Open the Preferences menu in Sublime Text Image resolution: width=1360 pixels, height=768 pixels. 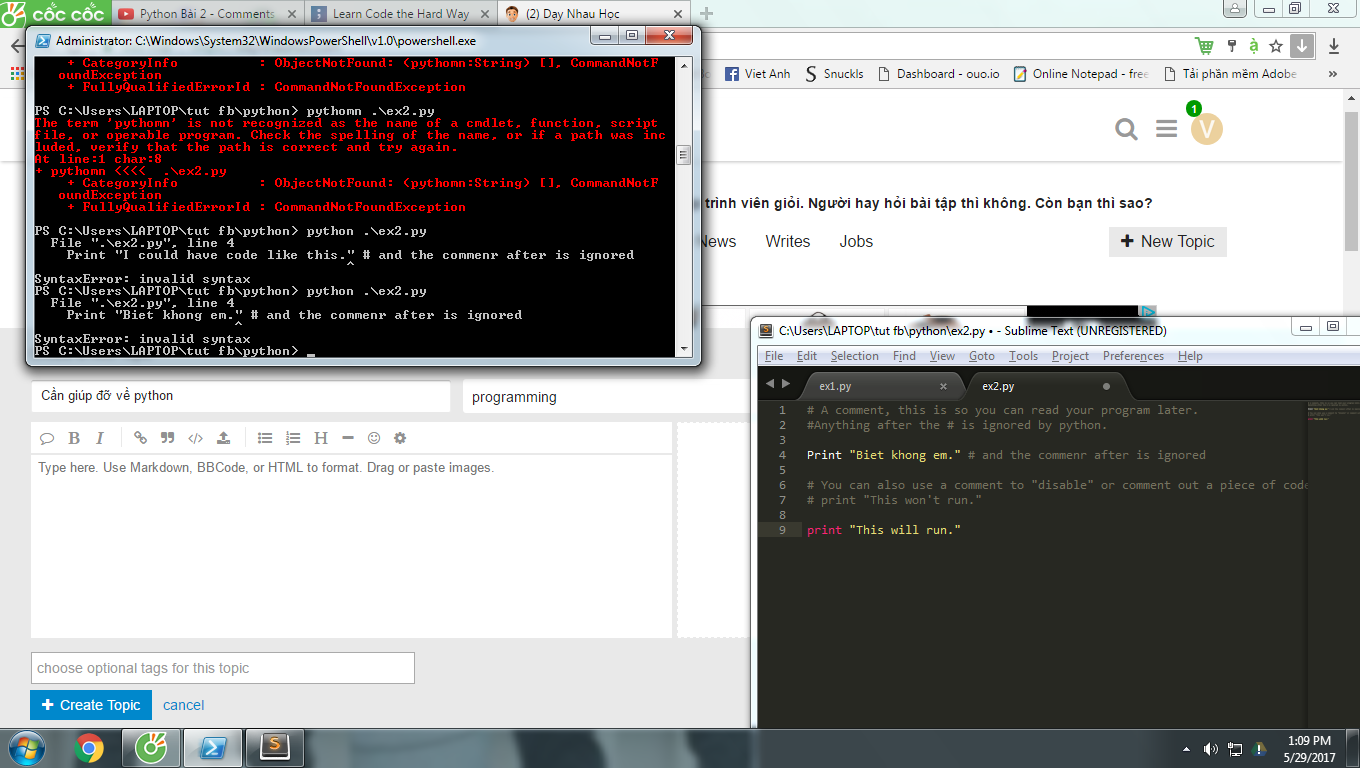pos(1133,356)
